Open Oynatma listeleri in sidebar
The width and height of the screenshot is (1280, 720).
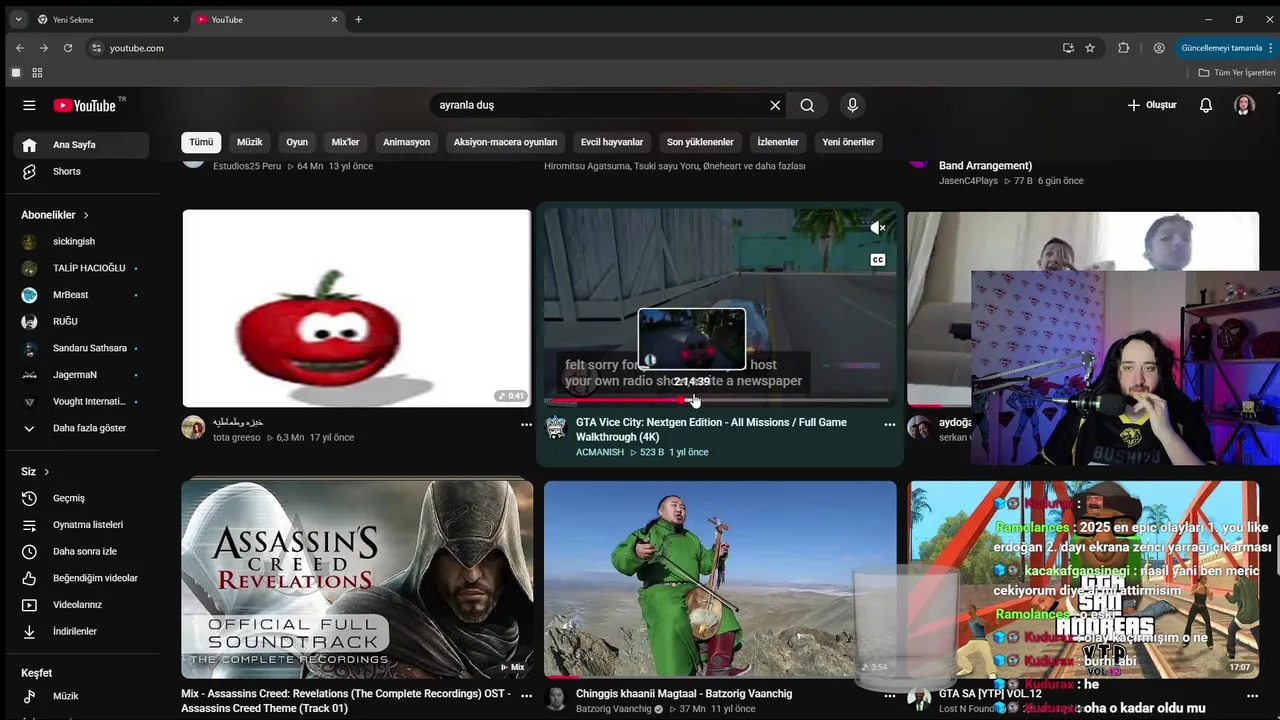(81, 525)
